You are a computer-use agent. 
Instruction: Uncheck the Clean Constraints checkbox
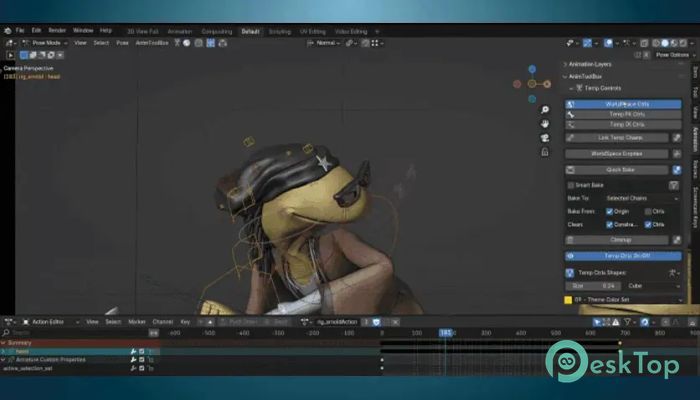tap(609, 225)
